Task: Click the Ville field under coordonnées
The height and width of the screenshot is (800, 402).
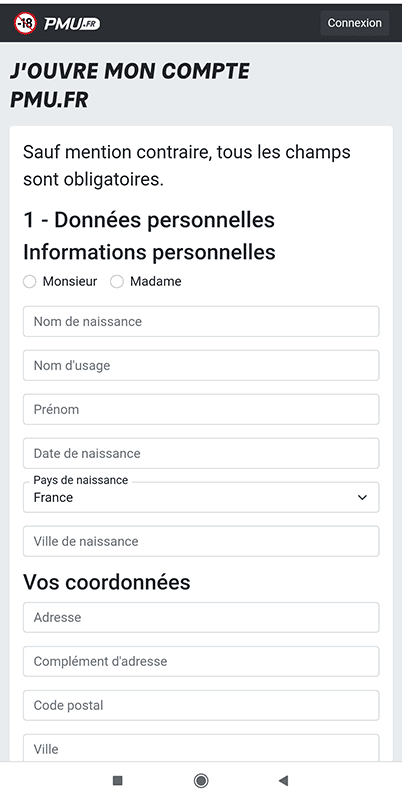Action: tap(201, 748)
